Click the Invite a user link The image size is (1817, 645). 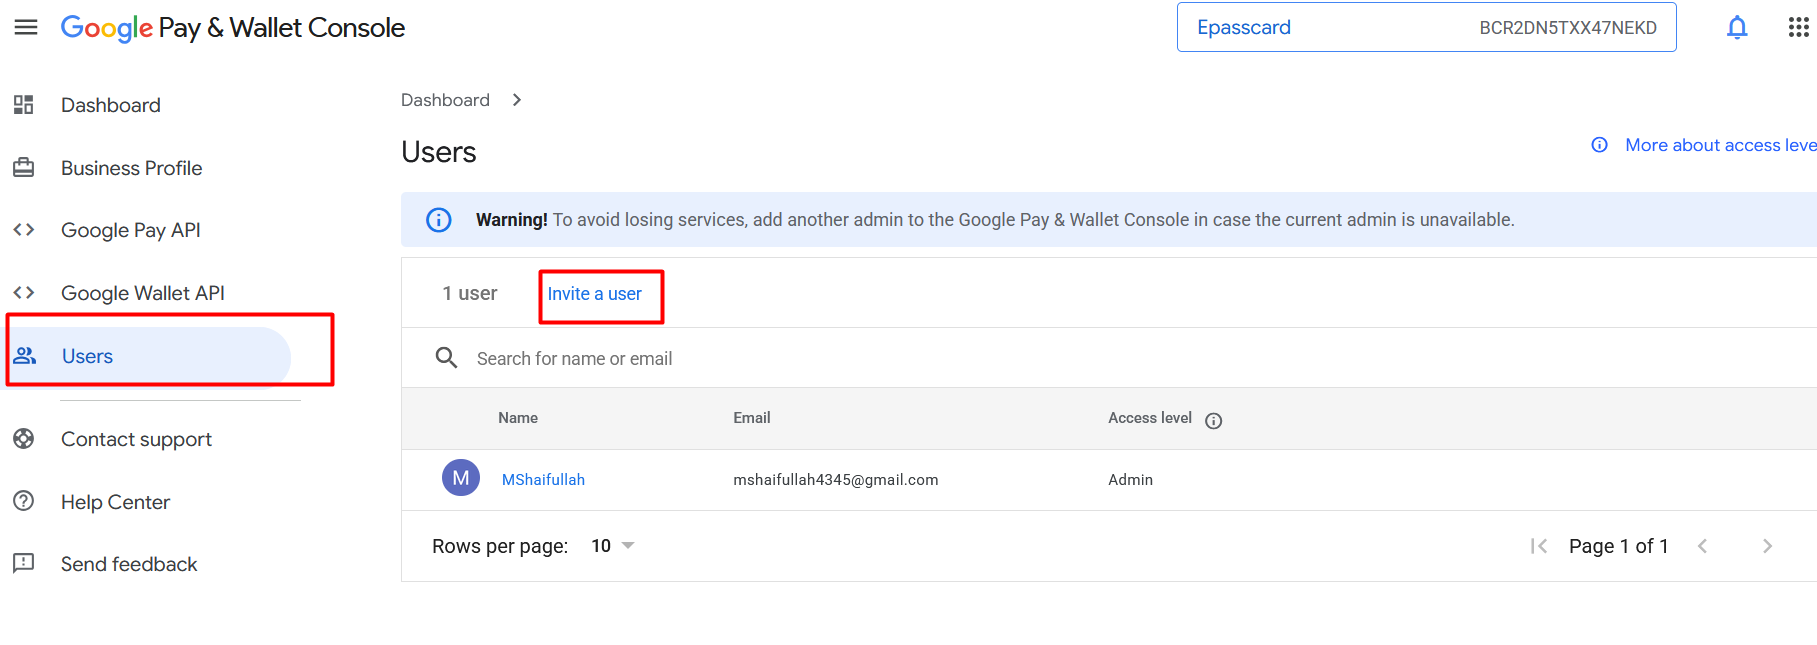595,294
